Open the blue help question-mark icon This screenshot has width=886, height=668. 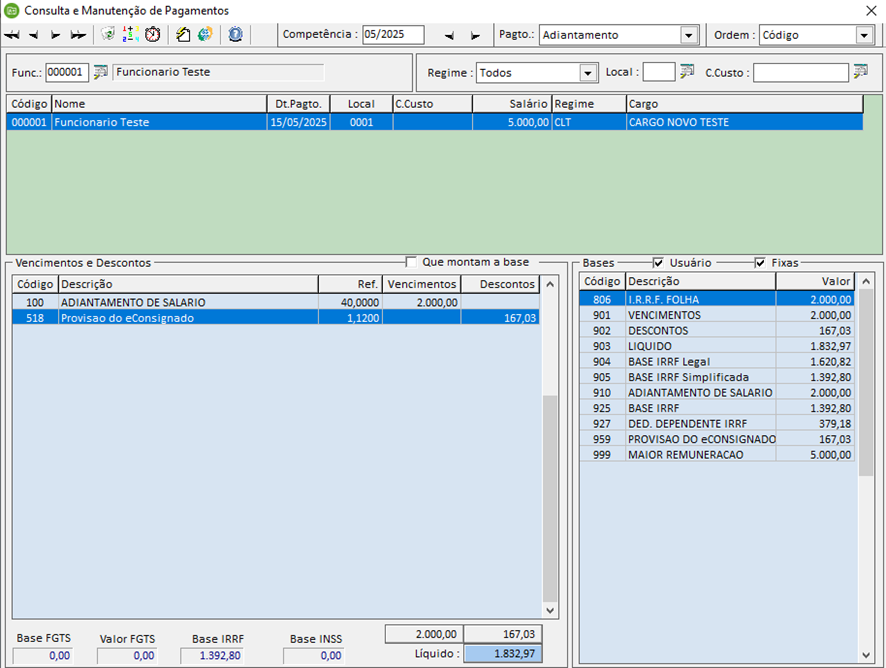(x=236, y=34)
